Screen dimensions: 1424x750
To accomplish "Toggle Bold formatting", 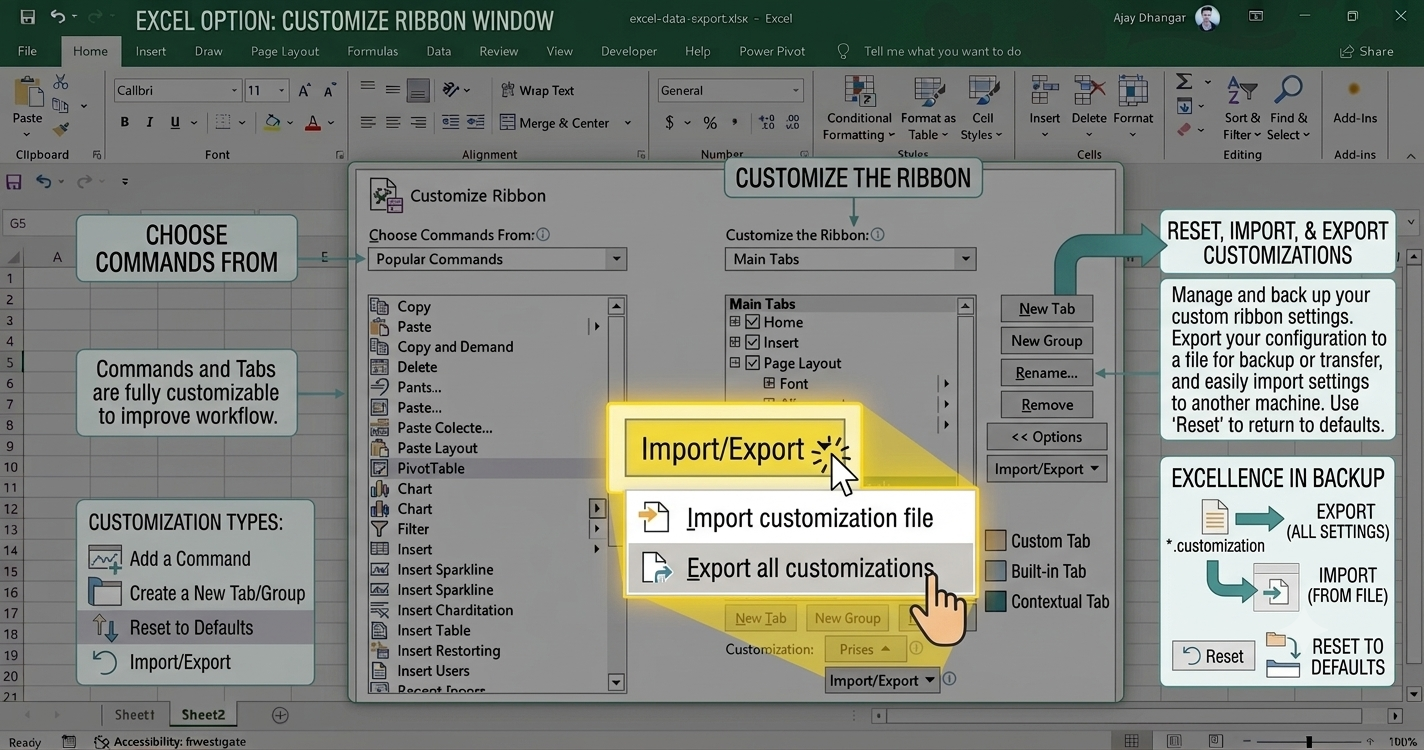I will pyautogui.click(x=125, y=123).
